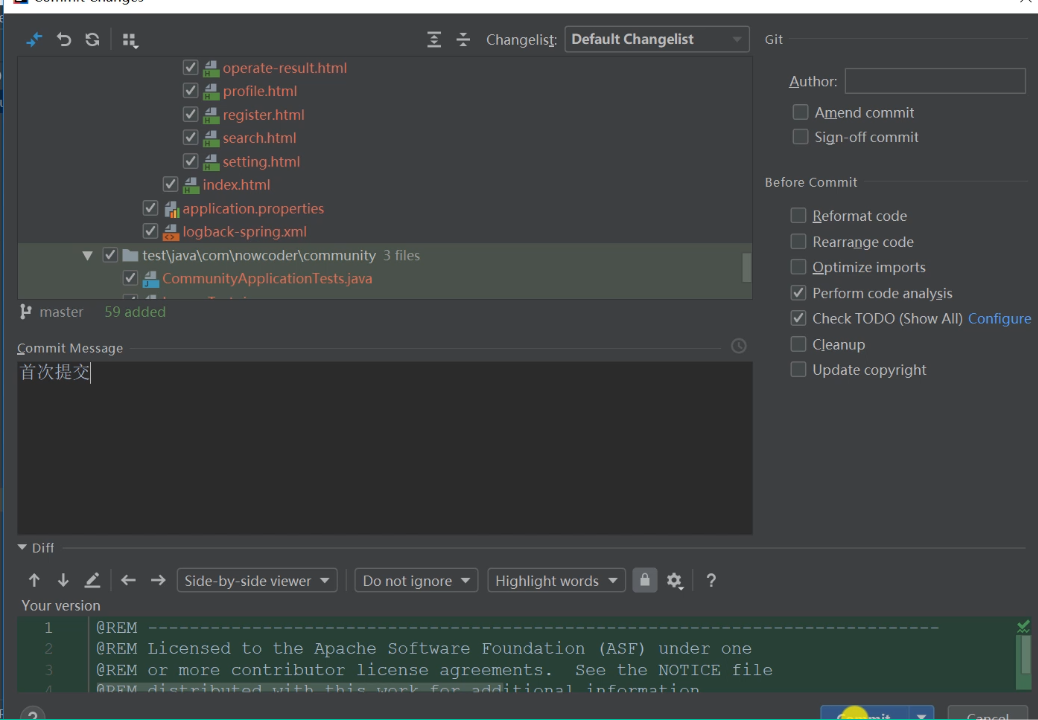Click in the Author input field
1038x720 pixels.
coord(935,81)
